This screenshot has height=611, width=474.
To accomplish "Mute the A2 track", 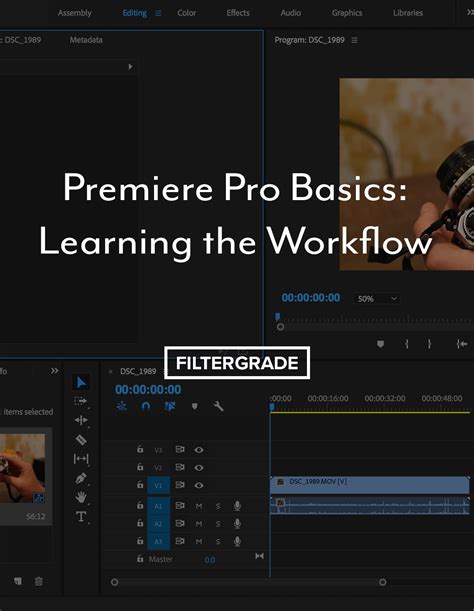I will click(x=199, y=524).
